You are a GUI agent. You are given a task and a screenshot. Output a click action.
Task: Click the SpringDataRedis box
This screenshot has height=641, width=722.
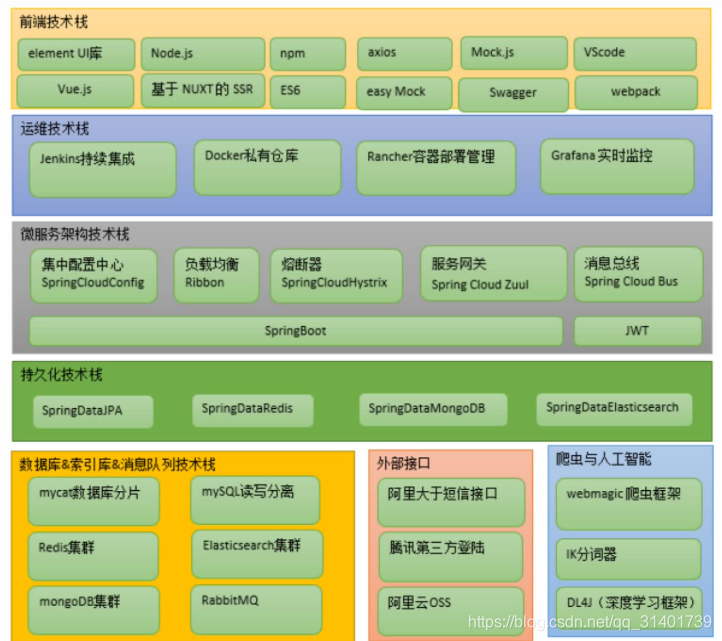point(253,410)
